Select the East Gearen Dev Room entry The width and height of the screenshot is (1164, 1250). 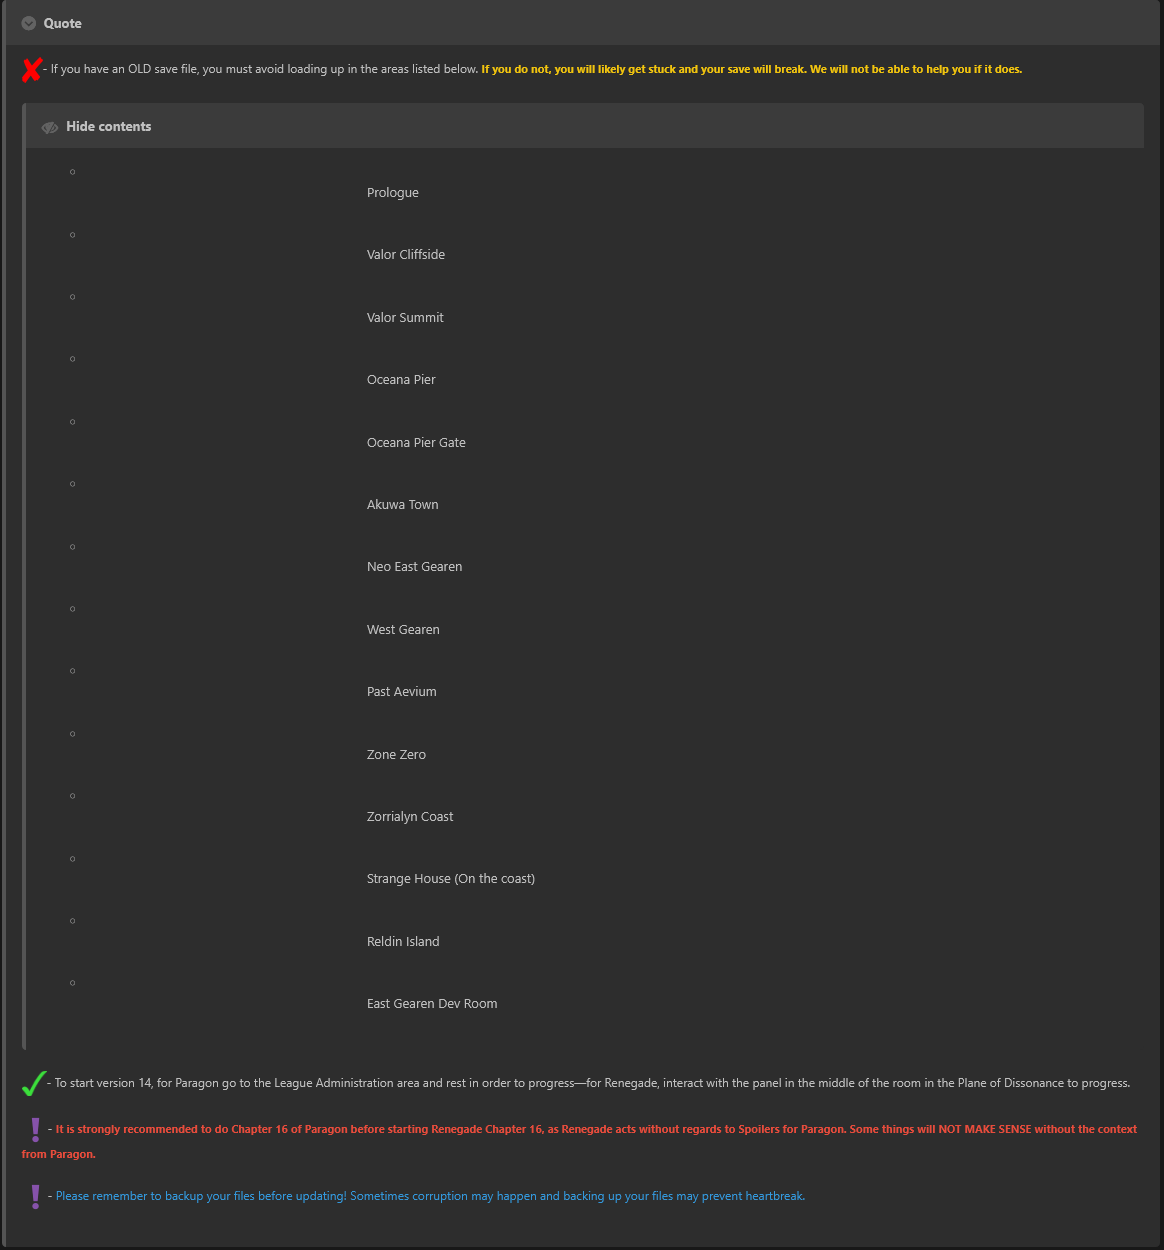432,1004
